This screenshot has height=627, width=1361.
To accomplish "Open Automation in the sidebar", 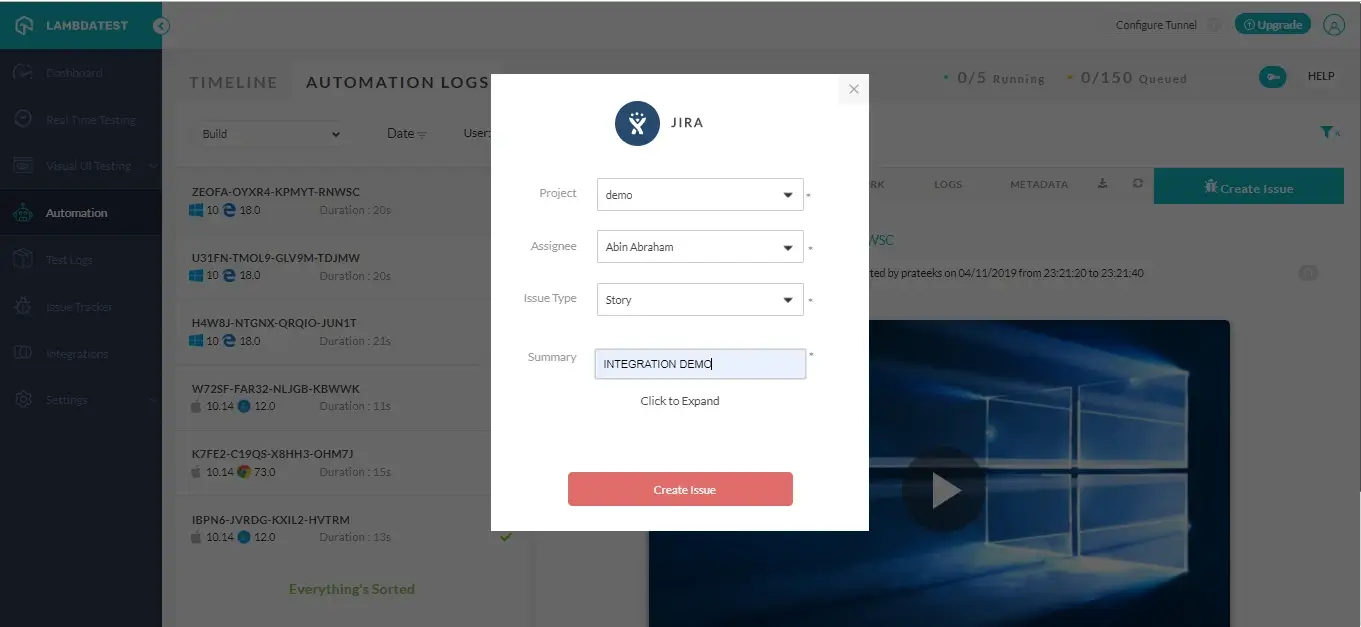I will click(x=76, y=213).
